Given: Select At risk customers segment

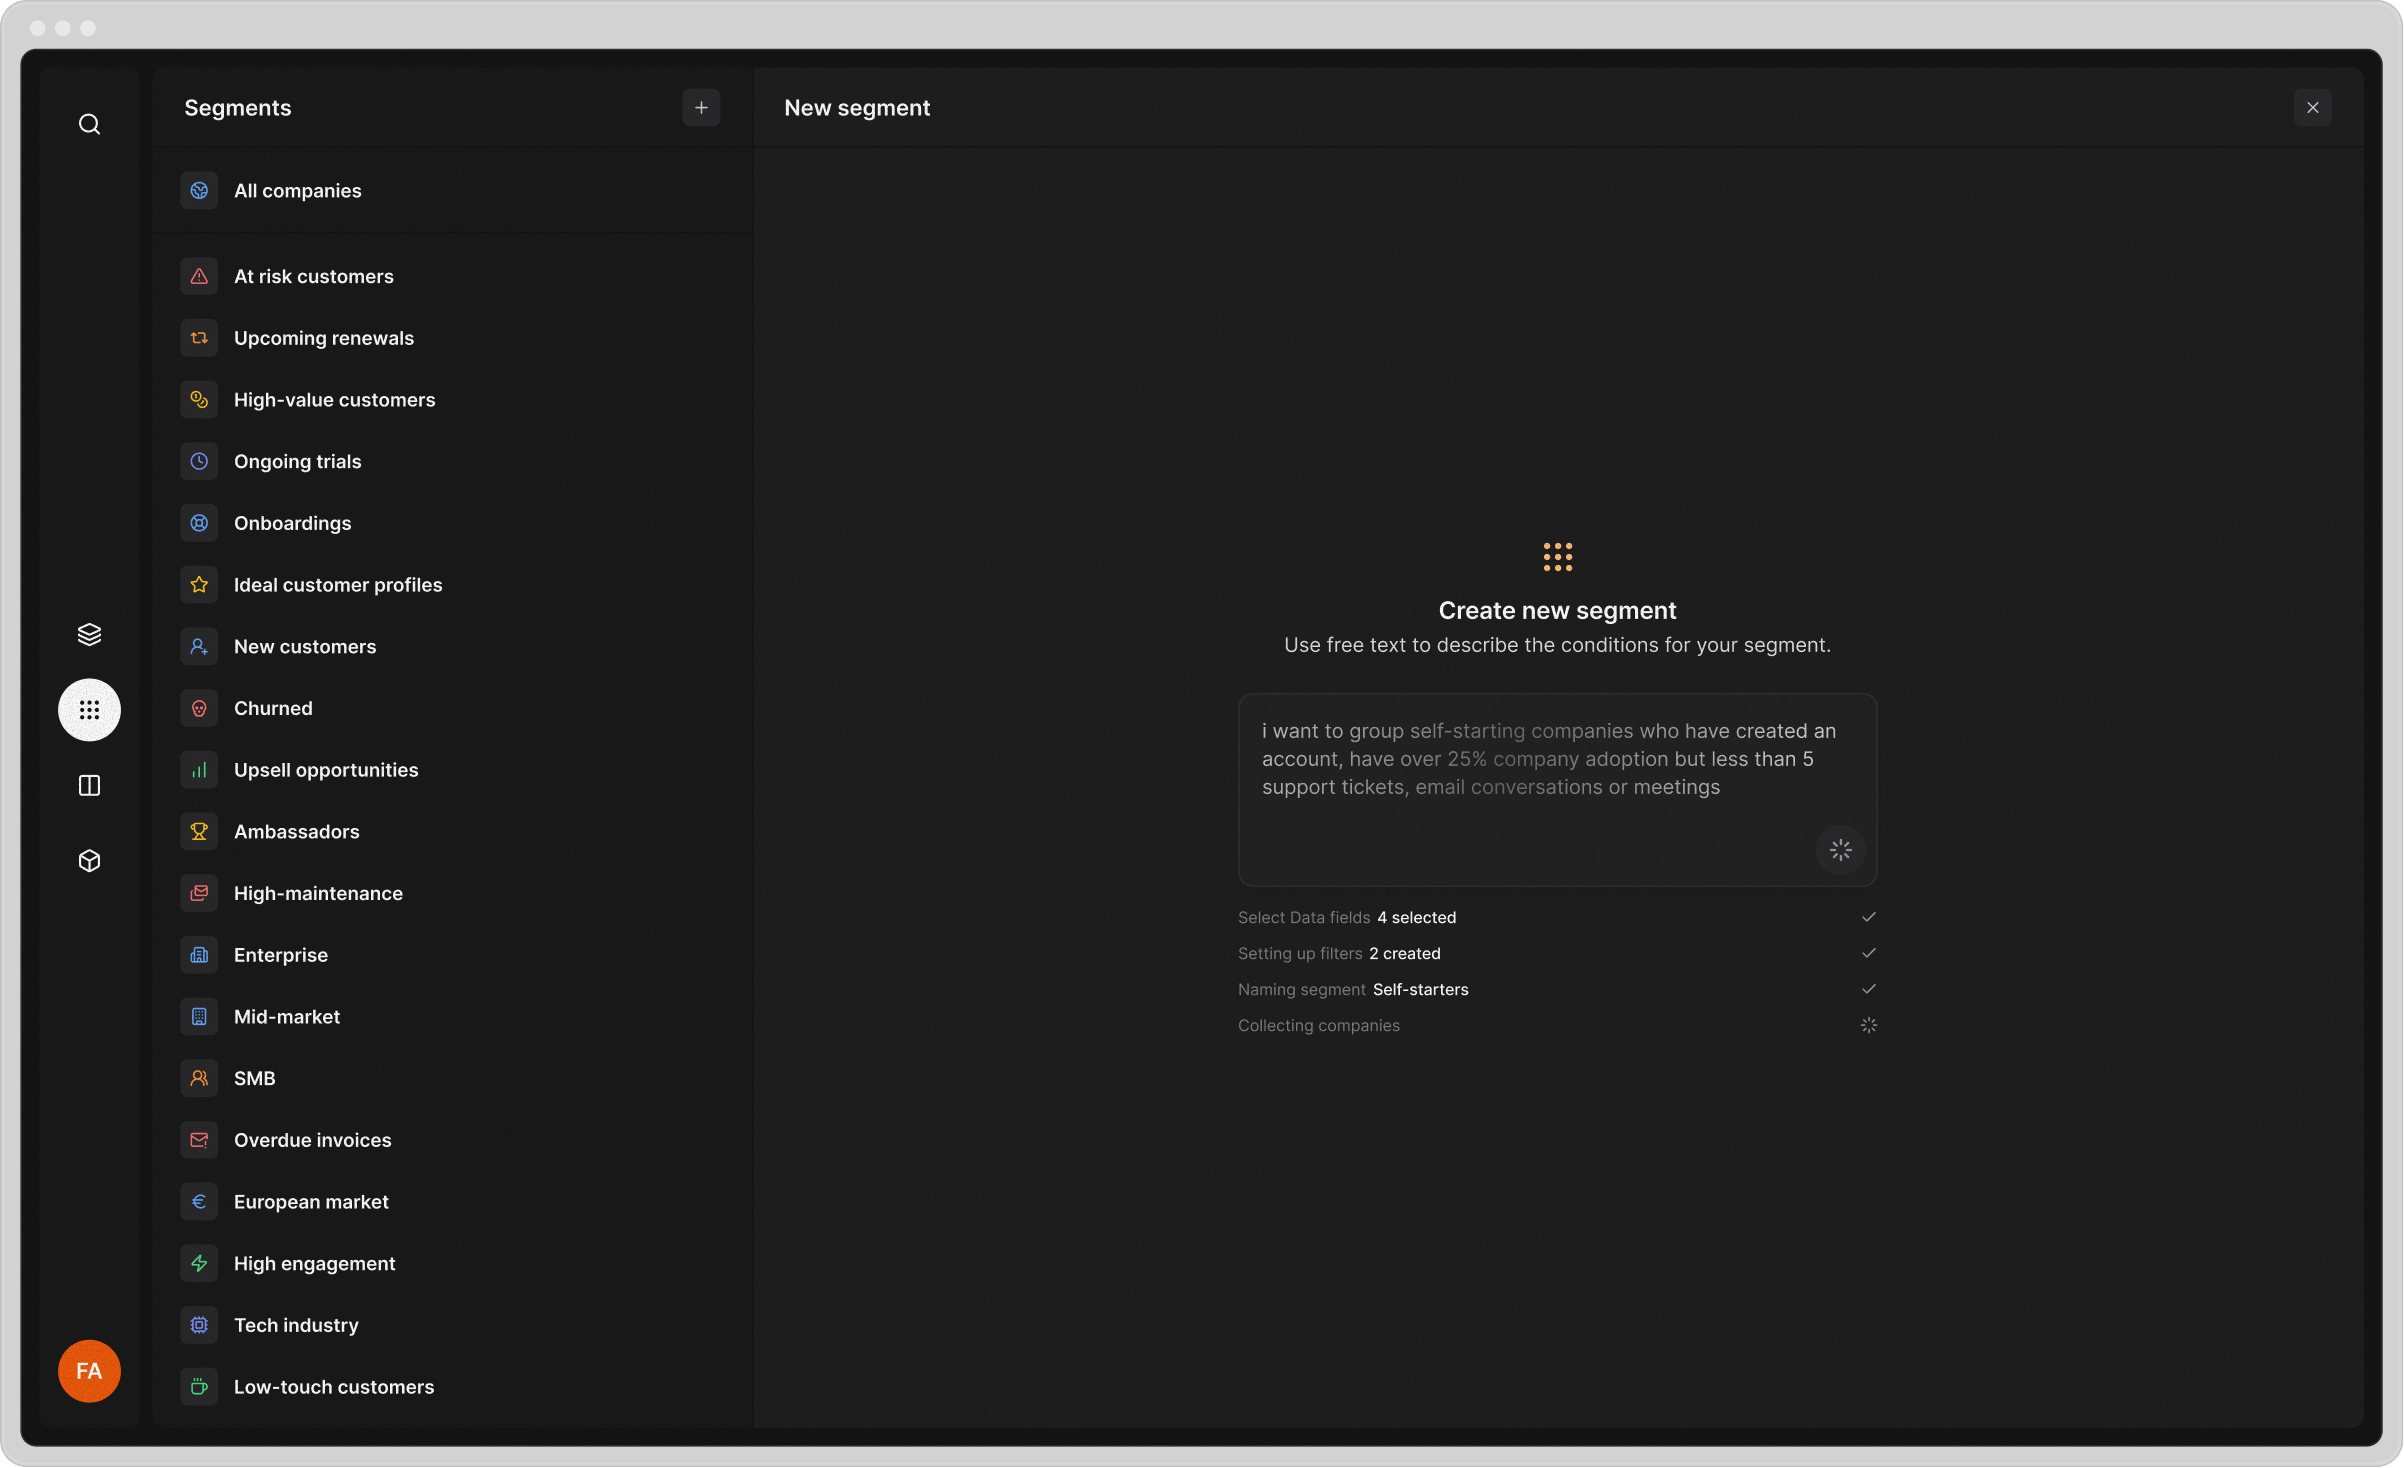Looking at the screenshot, I should coord(313,277).
